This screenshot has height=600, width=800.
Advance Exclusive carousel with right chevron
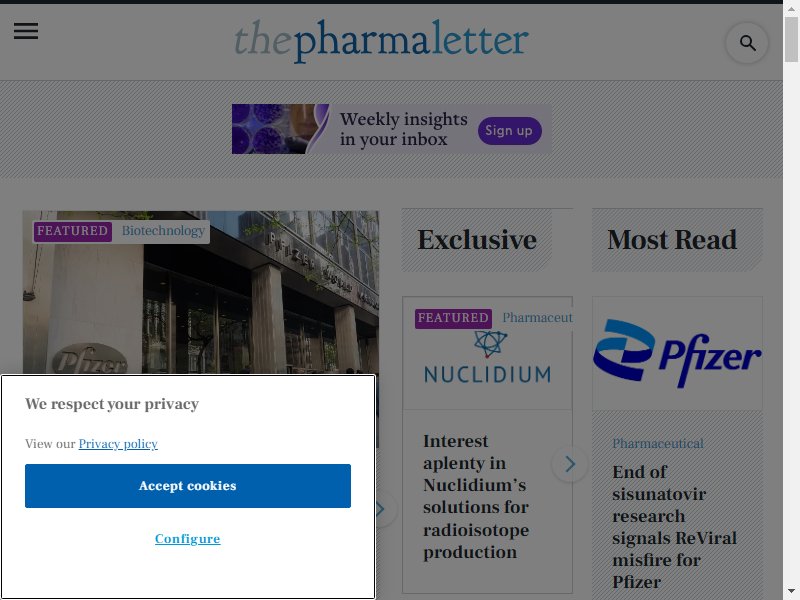tap(570, 464)
